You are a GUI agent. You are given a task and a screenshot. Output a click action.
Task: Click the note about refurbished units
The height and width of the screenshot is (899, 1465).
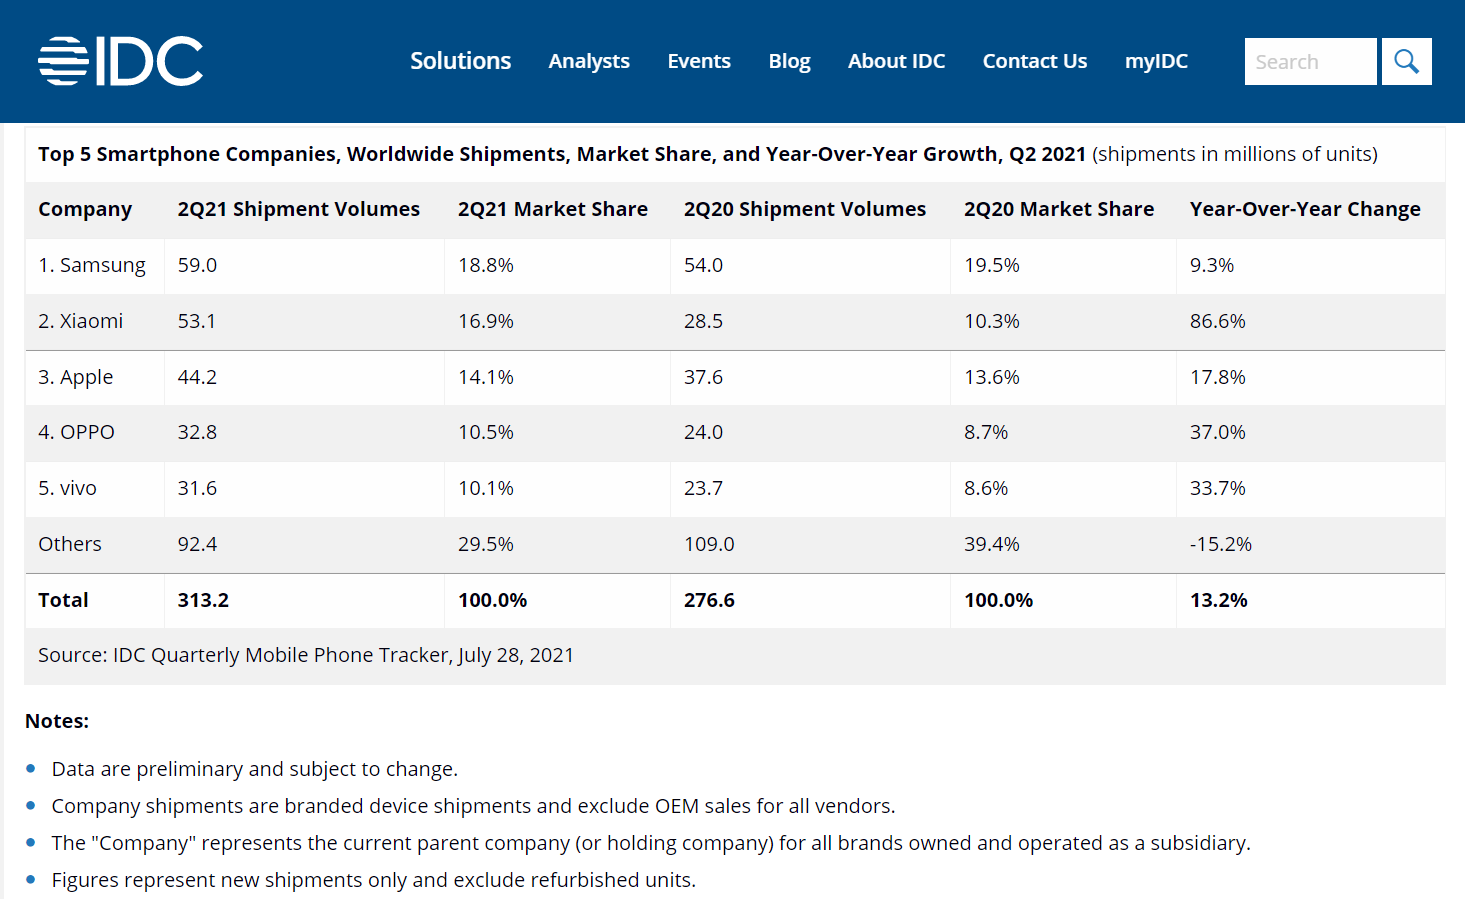pyautogui.click(x=374, y=880)
